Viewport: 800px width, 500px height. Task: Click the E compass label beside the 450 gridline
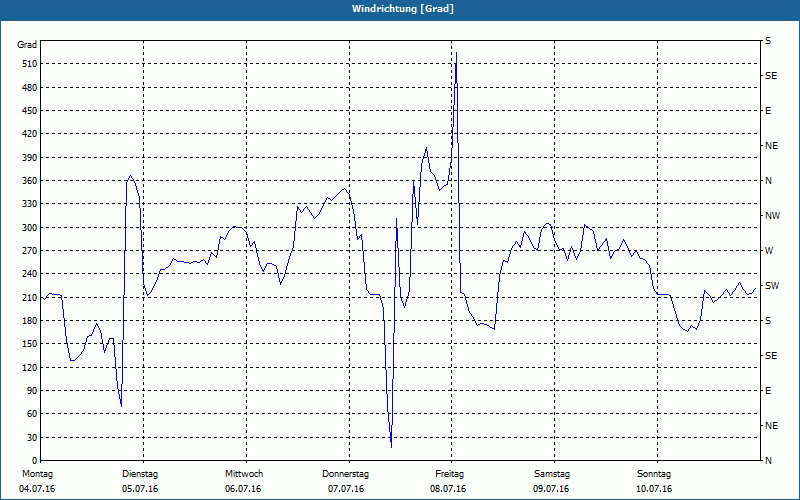[768, 111]
